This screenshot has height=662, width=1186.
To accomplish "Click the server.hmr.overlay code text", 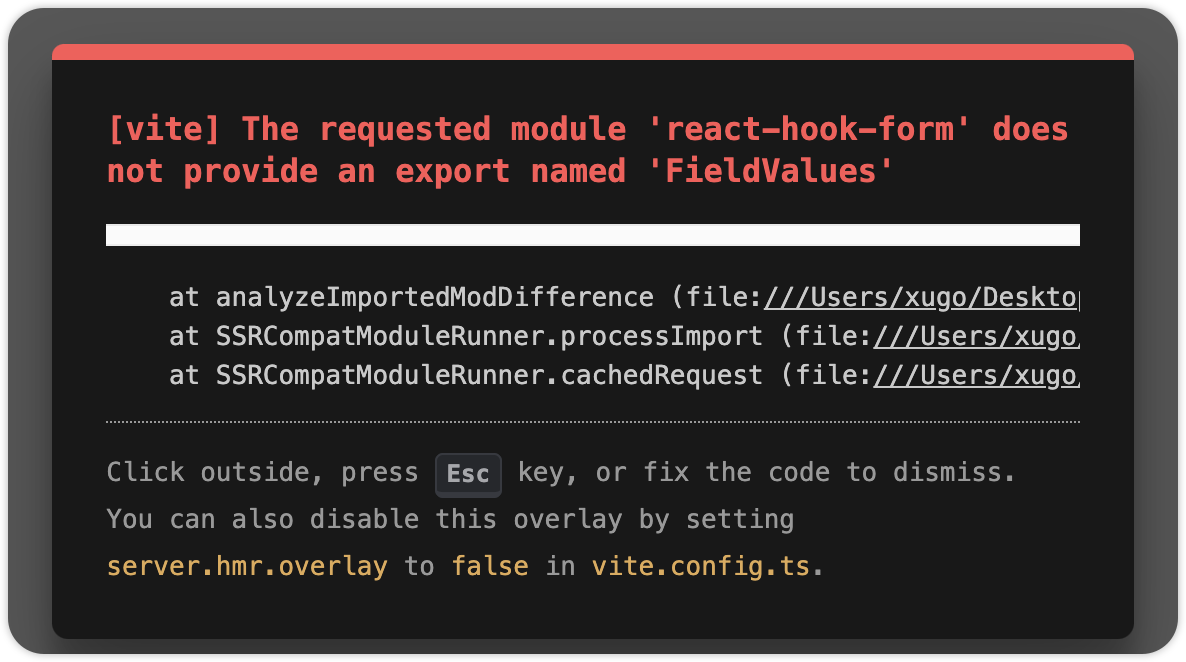I will pyautogui.click(x=247, y=566).
